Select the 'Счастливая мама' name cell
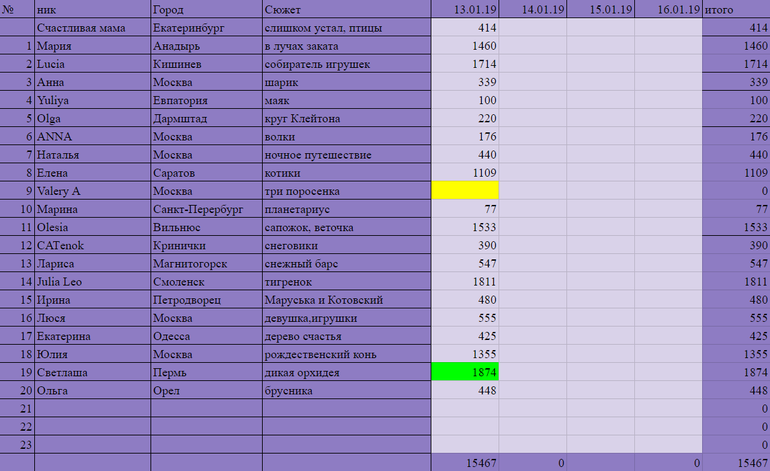 tap(92, 28)
